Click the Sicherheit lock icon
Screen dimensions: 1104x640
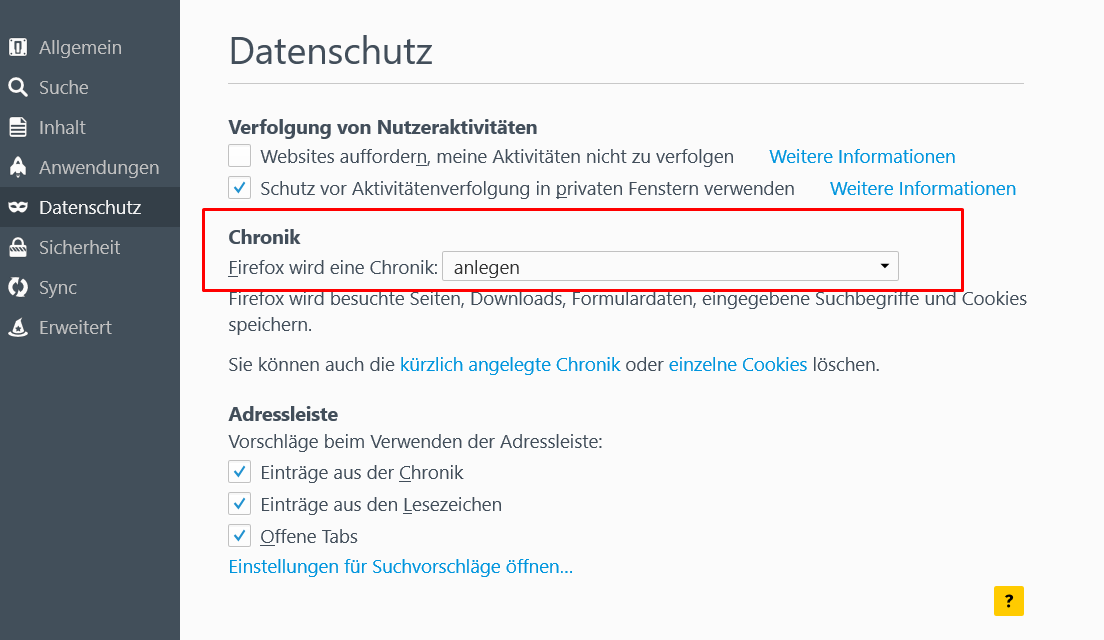18,247
